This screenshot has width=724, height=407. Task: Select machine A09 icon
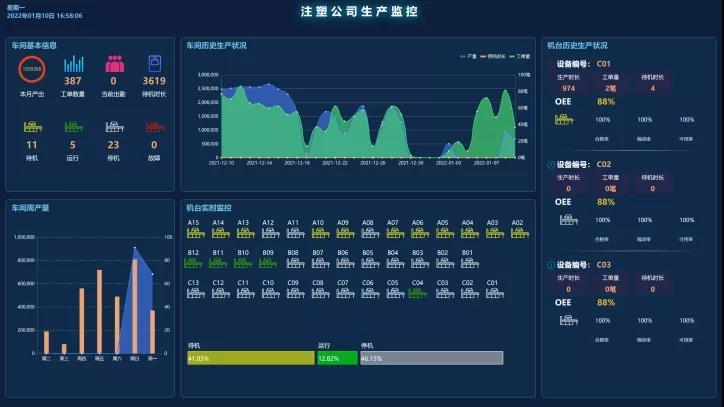pos(345,233)
